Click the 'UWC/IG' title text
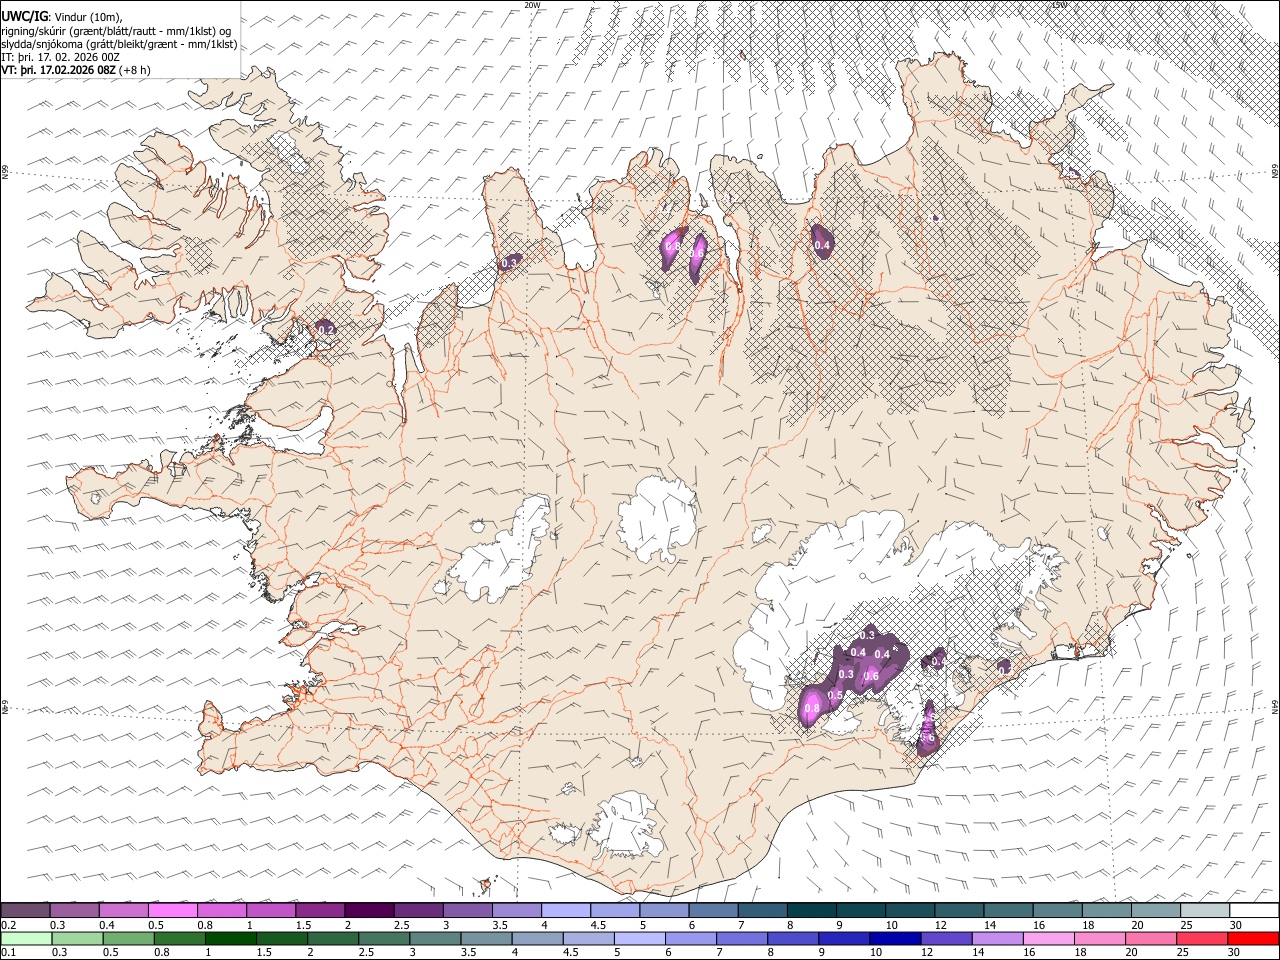The height and width of the screenshot is (960, 1280). point(23,15)
